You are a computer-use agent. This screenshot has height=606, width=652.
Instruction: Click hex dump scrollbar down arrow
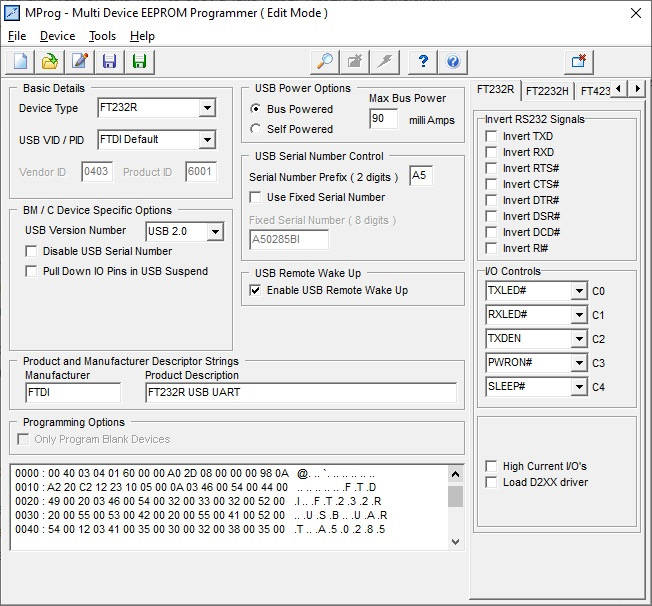455,542
